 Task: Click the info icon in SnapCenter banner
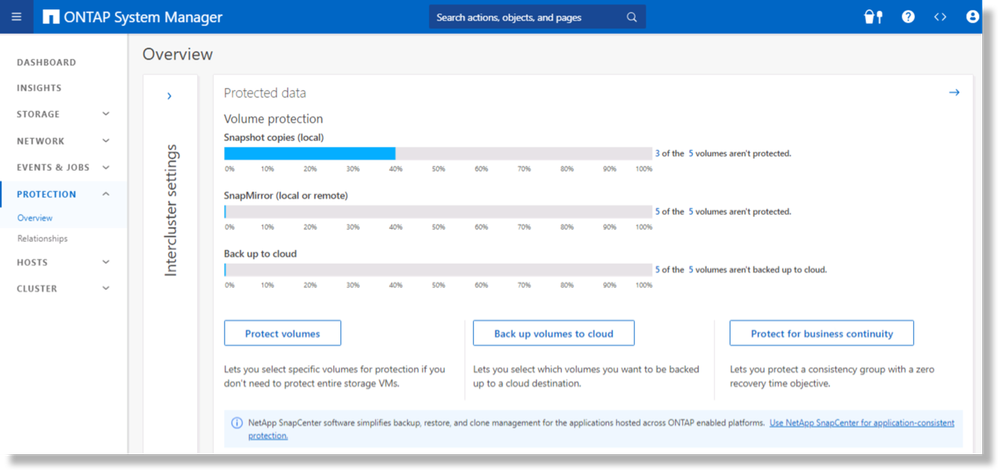[236, 423]
